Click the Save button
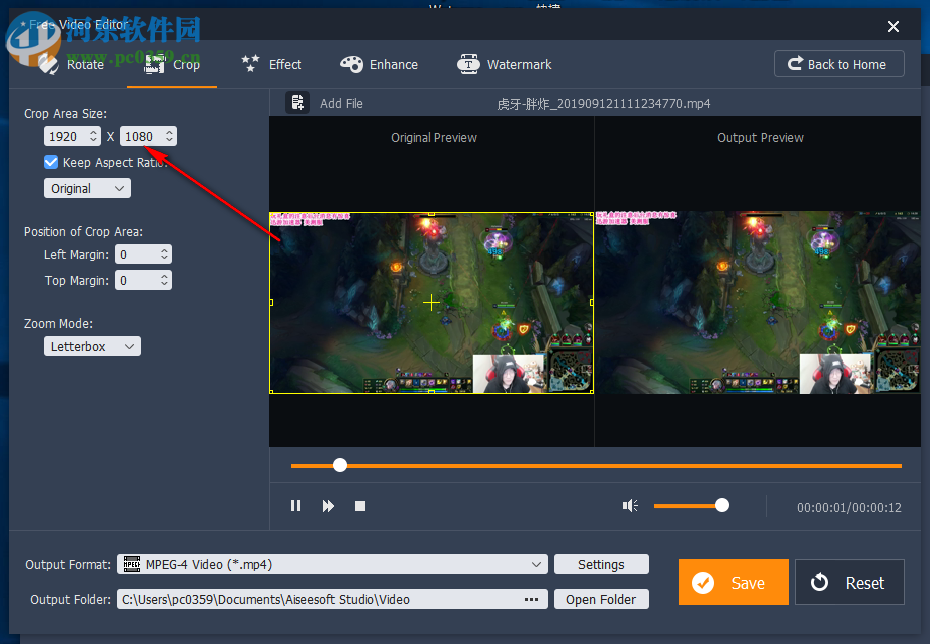The height and width of the screenshot is (644, 930). click(x=733, y=581)
